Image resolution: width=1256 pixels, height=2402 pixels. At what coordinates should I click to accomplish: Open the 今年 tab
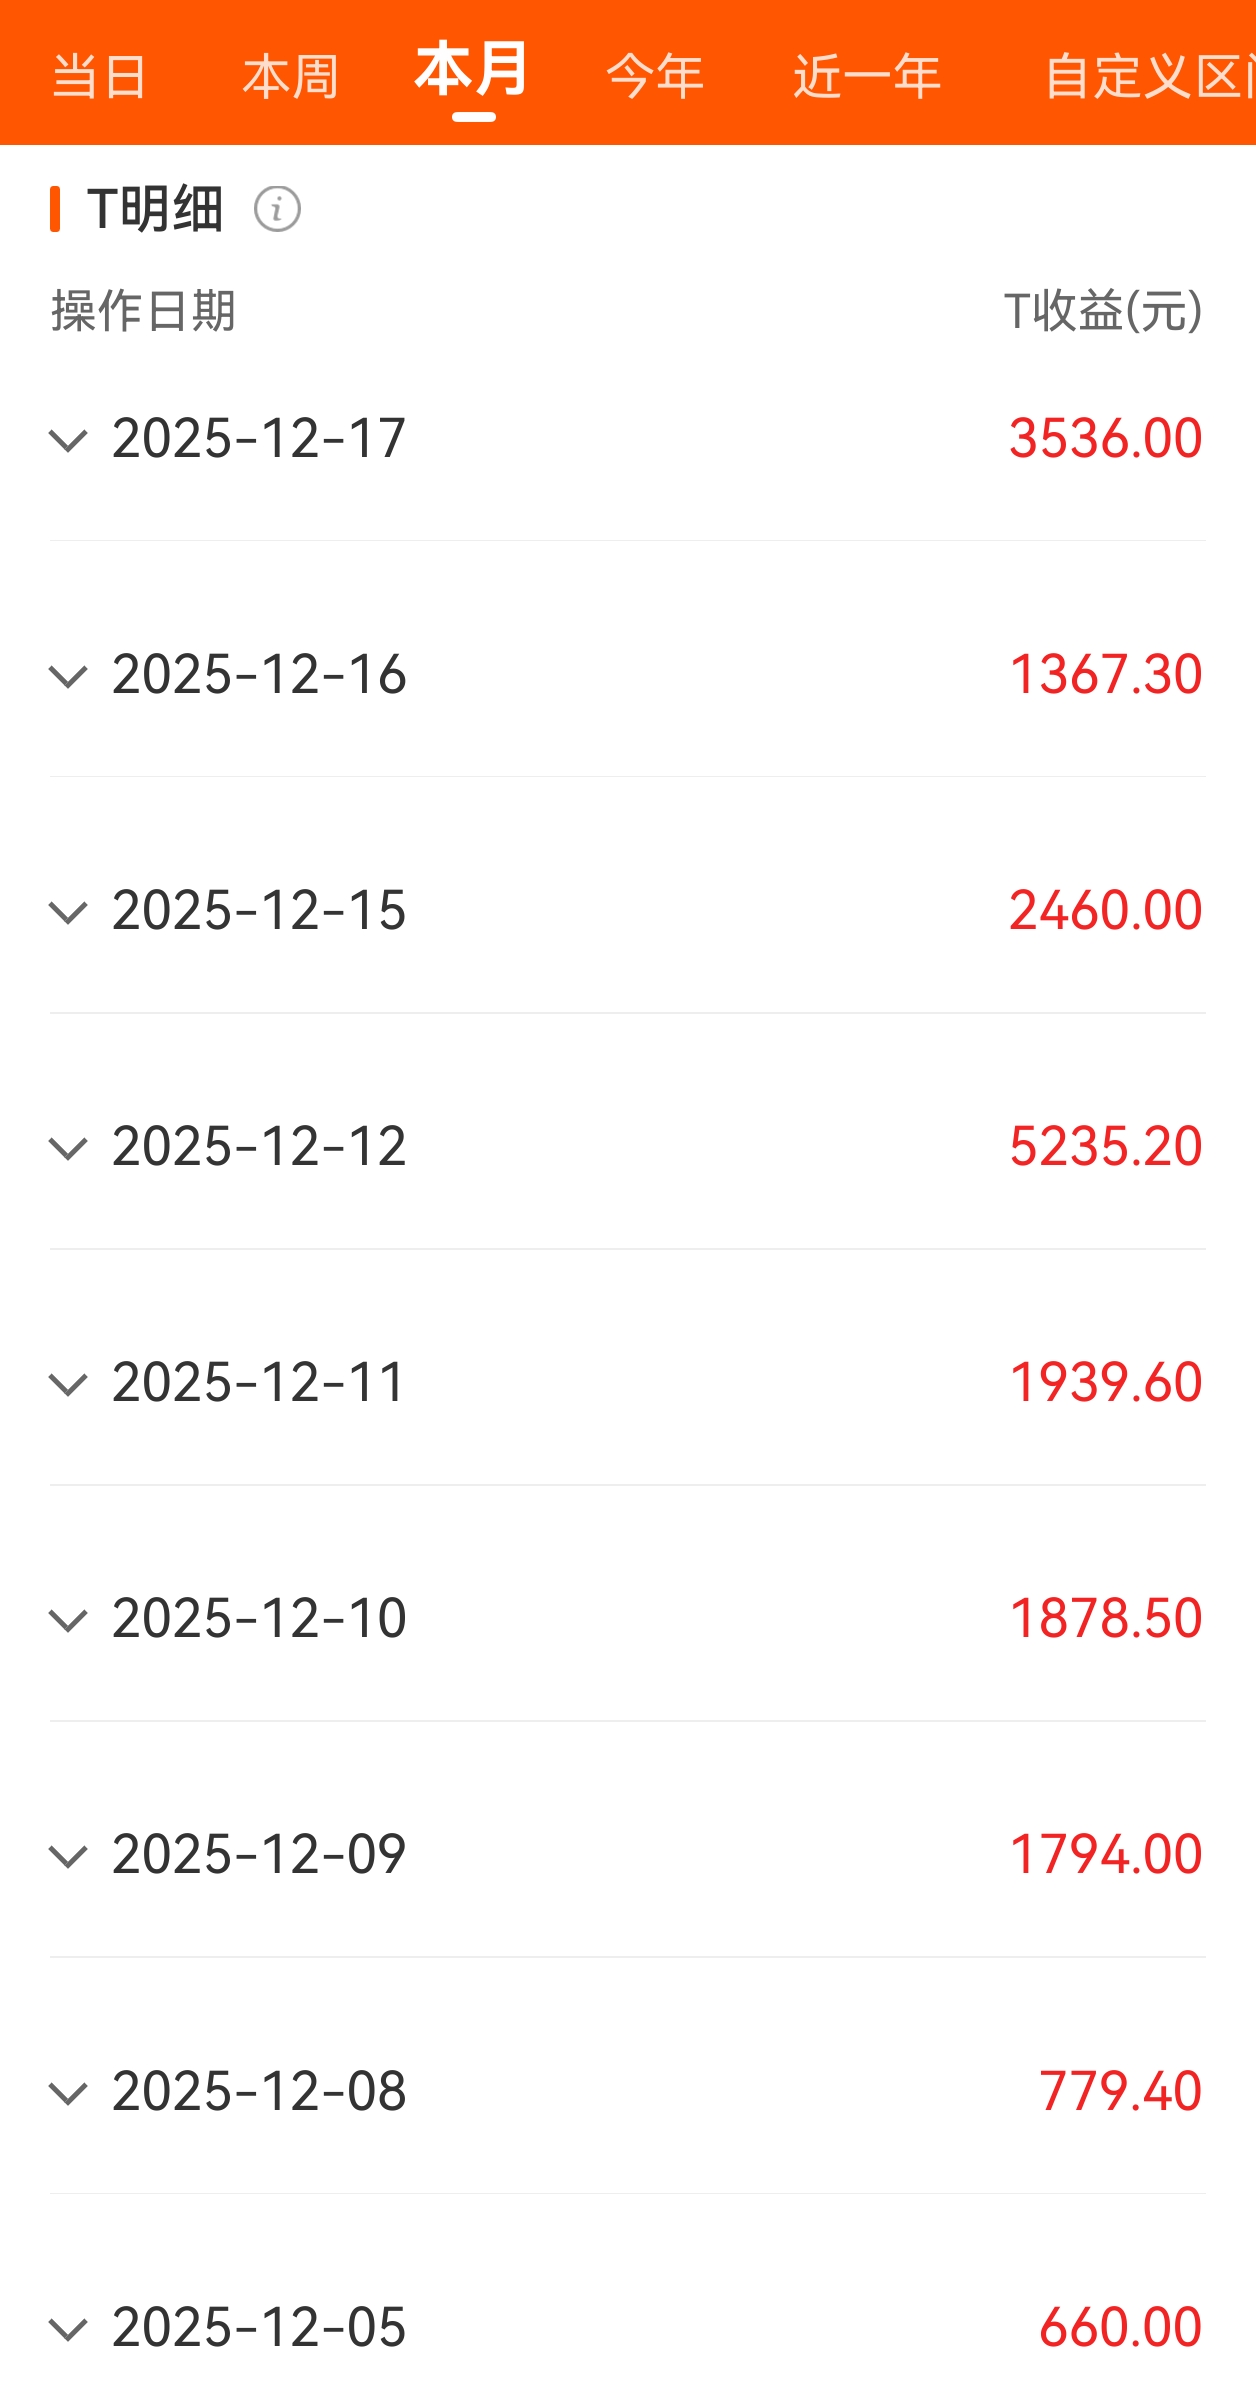(655, 76)
